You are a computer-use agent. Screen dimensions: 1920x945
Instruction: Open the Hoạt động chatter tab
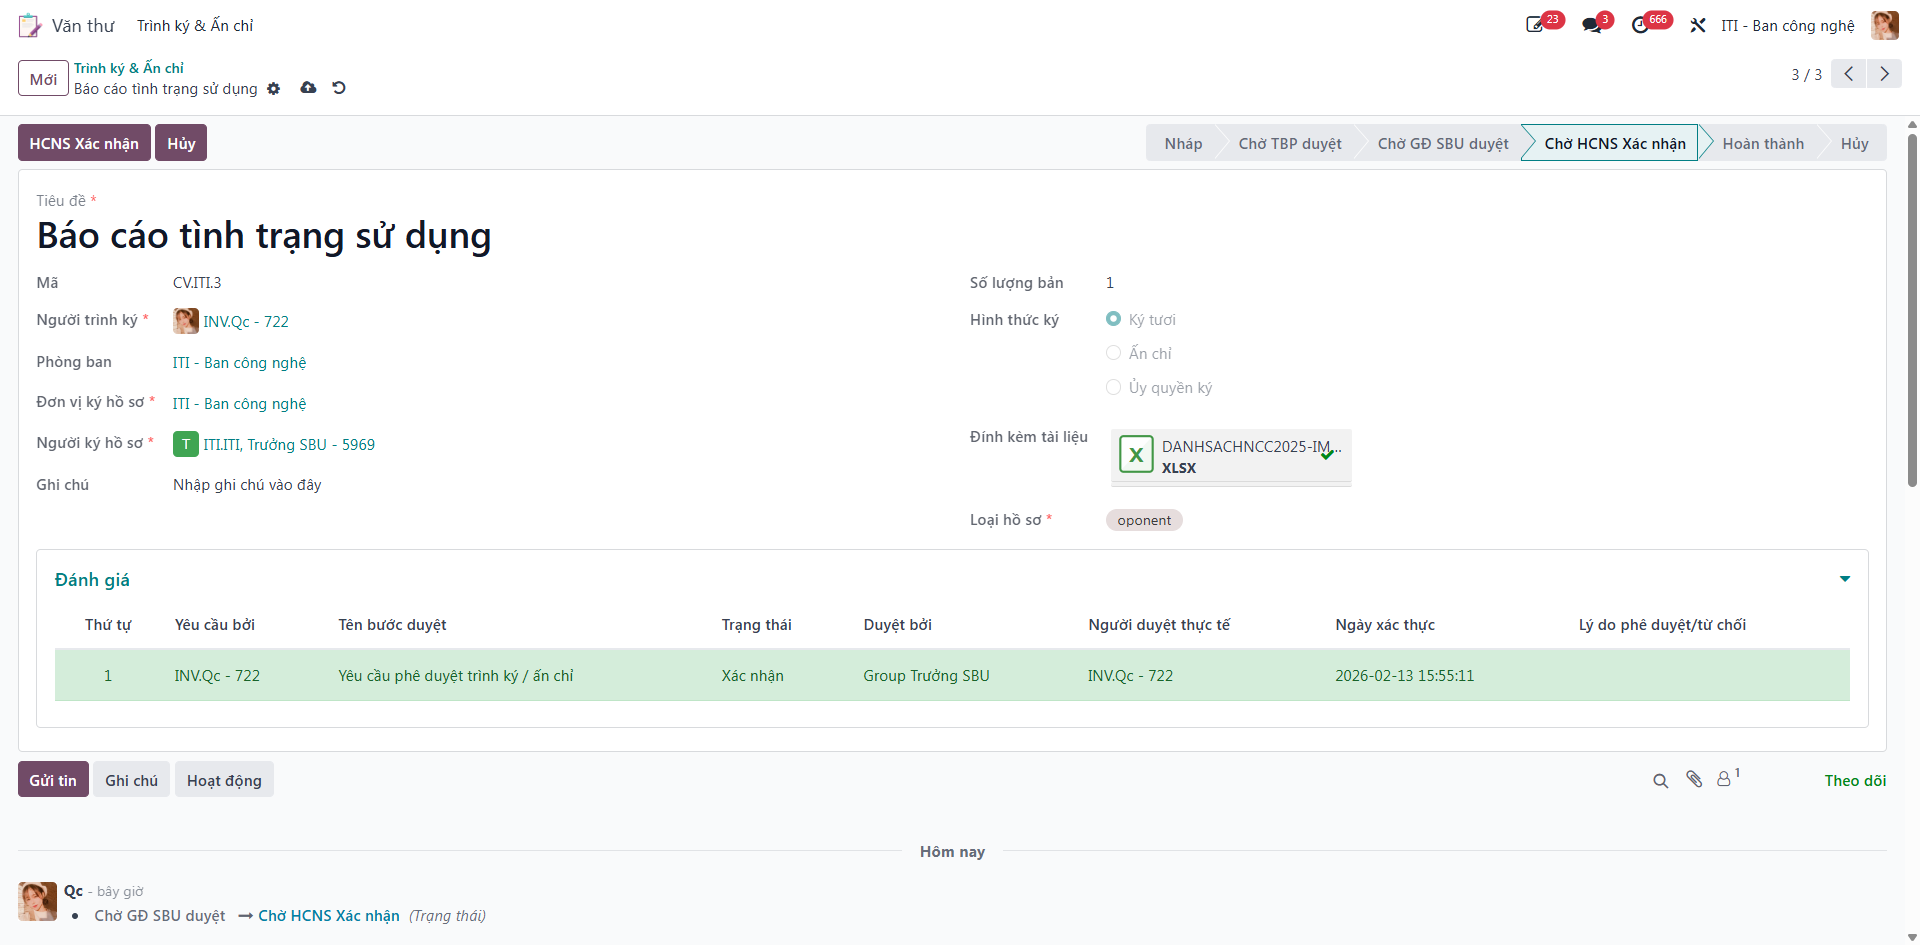tap(224, 780)
